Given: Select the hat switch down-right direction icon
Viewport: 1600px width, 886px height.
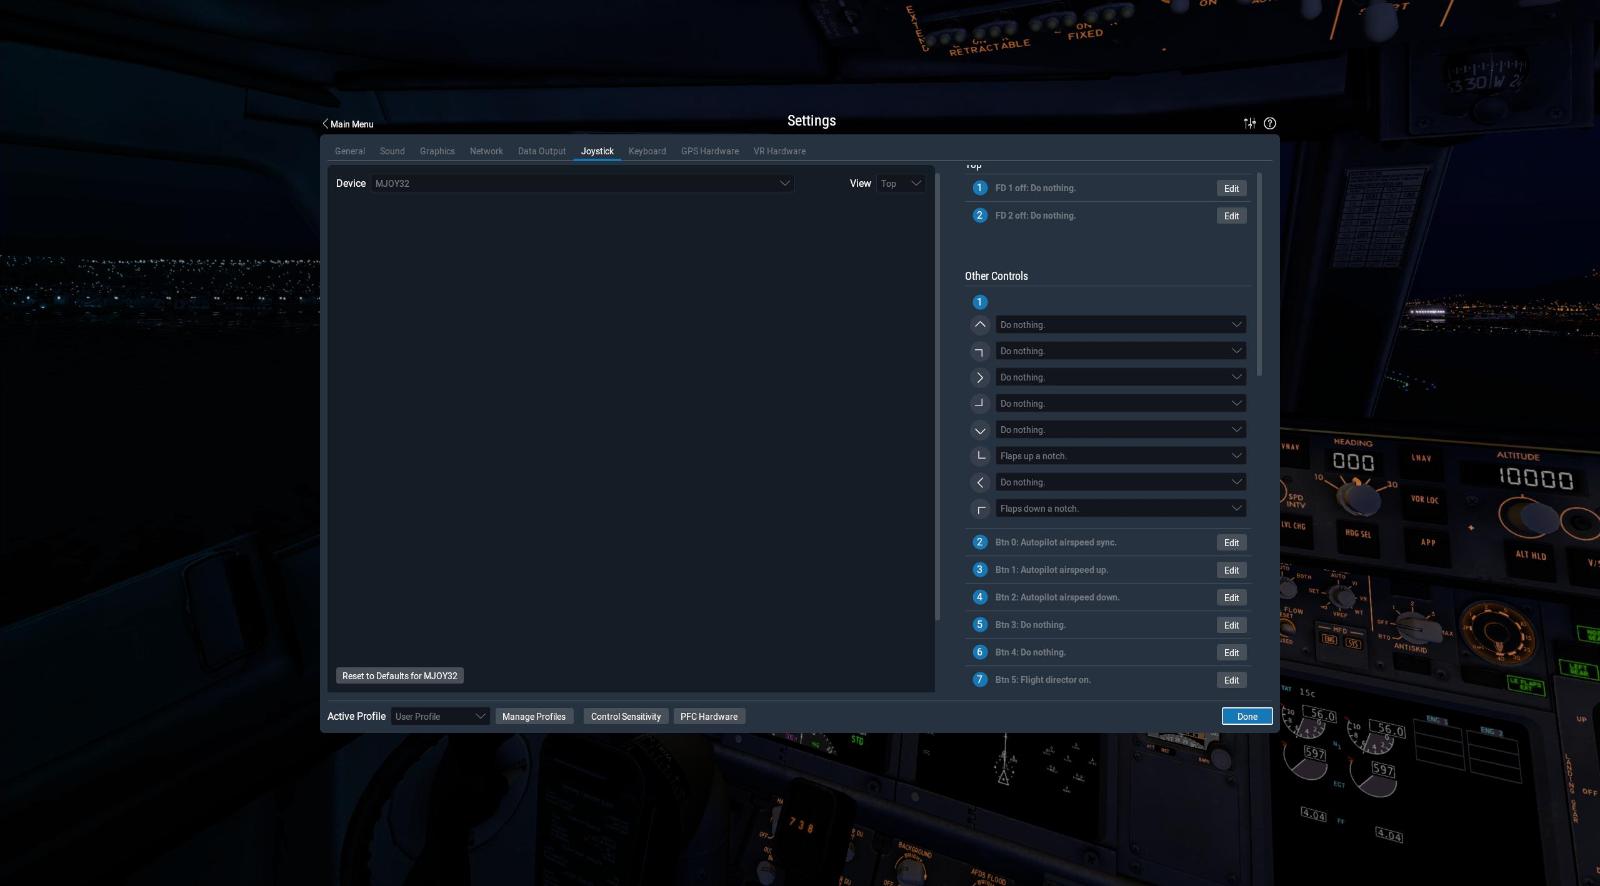Looking at the screenshot, I should pos(980,404).
